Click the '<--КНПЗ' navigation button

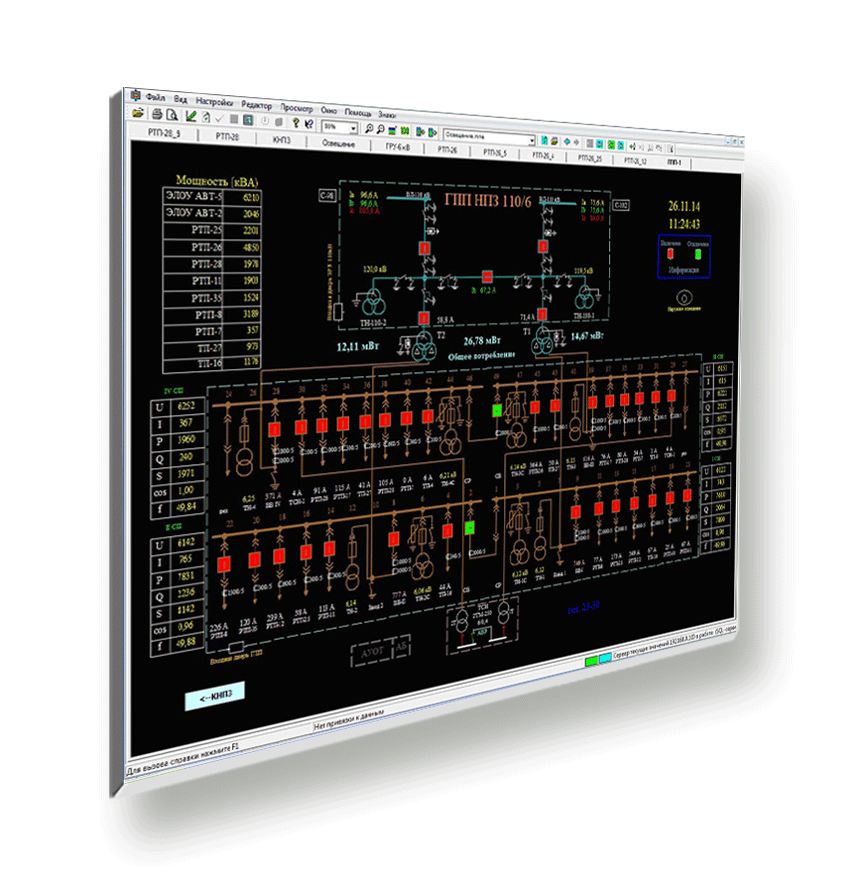(215, 696)
